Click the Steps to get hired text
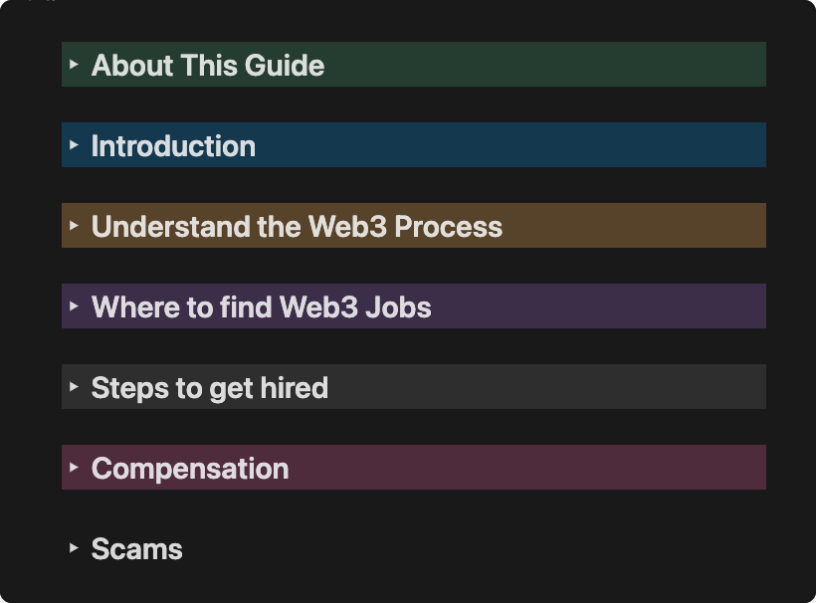This screenshot has height=603, width=816. point(209,388)
